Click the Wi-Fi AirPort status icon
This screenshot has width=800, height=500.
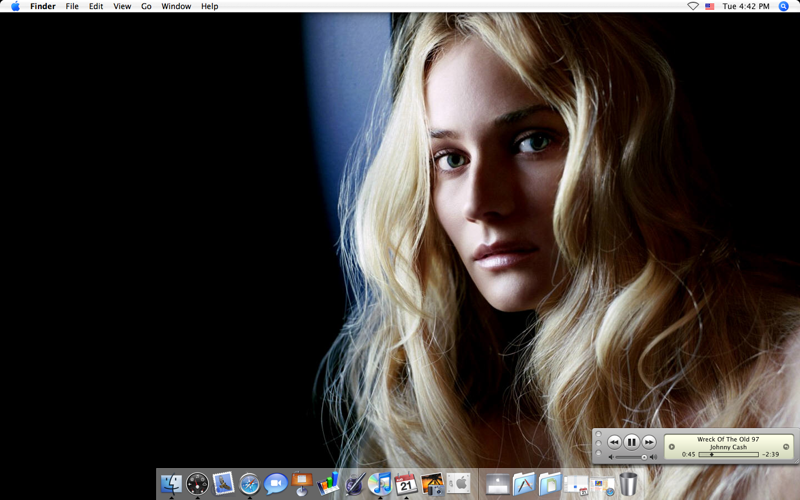pyautogui.click(x=693, y=6)
